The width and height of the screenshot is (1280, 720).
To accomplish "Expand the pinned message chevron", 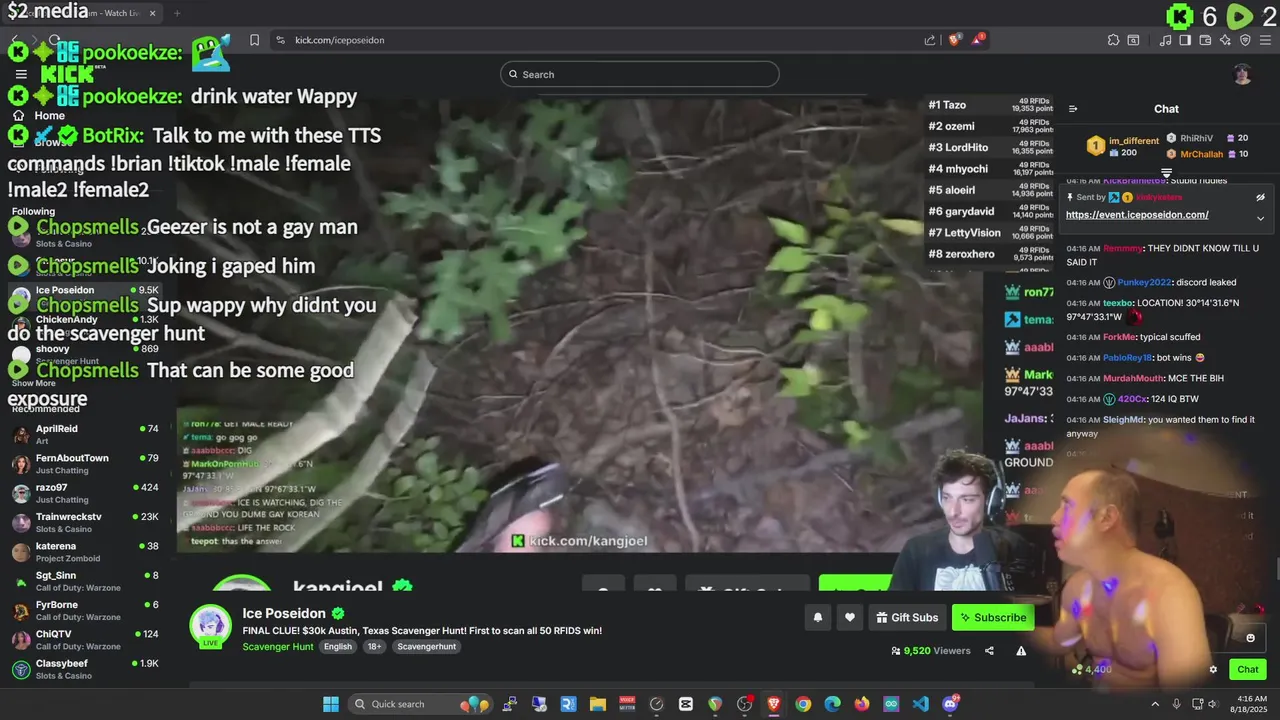I will [x=1260, y=218].
